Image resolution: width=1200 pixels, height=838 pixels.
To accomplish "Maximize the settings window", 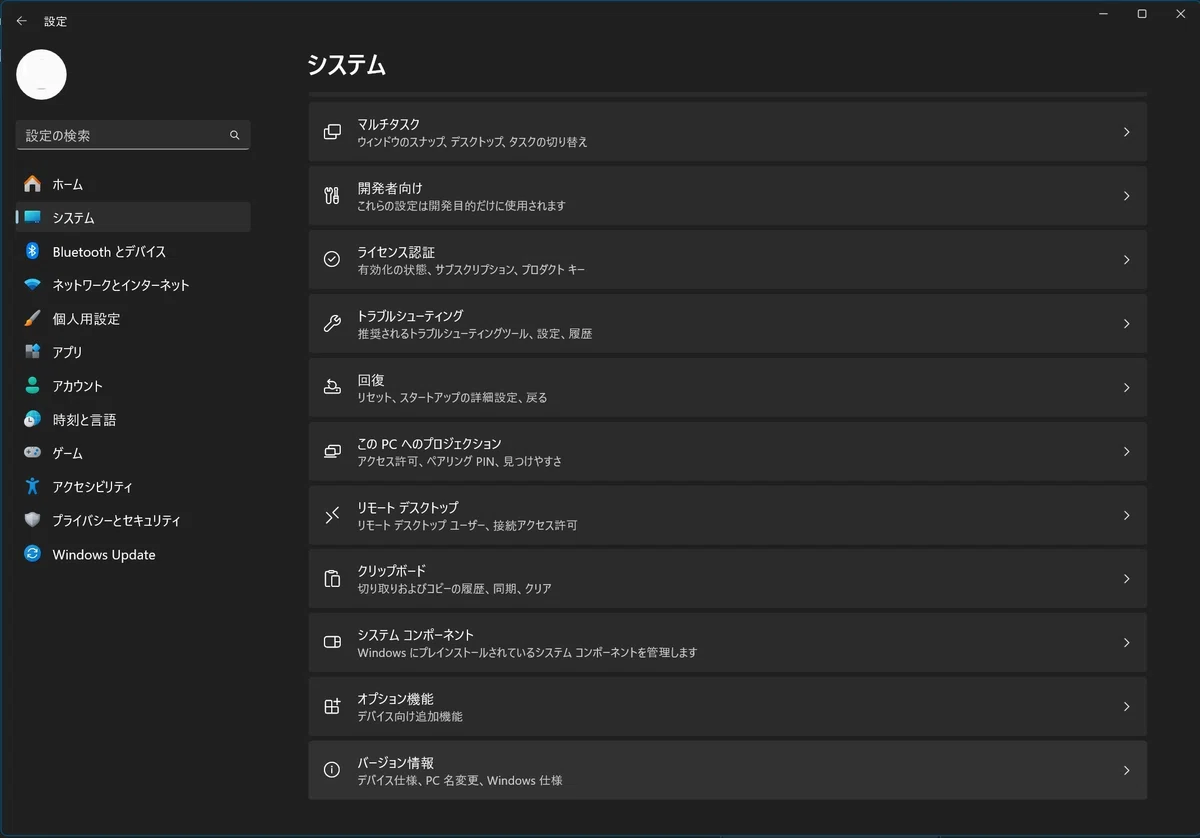I will [1142, 14].
